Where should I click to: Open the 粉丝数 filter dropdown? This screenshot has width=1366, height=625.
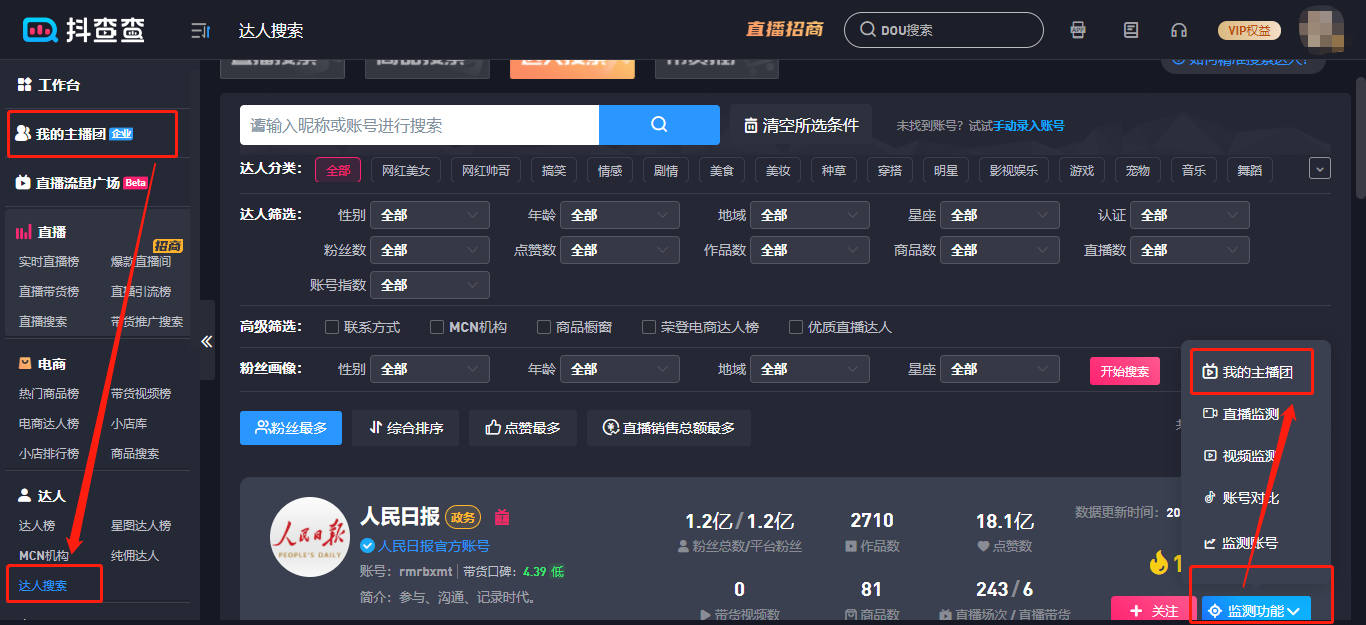[429, 250]
